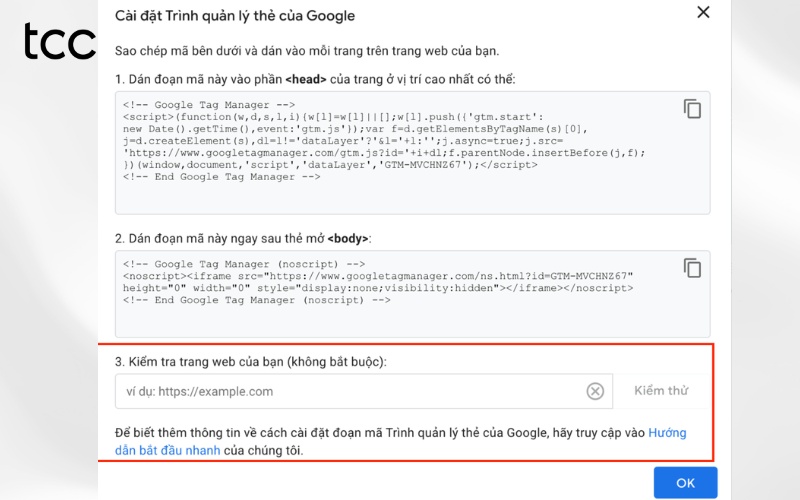Click the bold <head> word in step 1
800x500 pixels.
tap(306, 80)
